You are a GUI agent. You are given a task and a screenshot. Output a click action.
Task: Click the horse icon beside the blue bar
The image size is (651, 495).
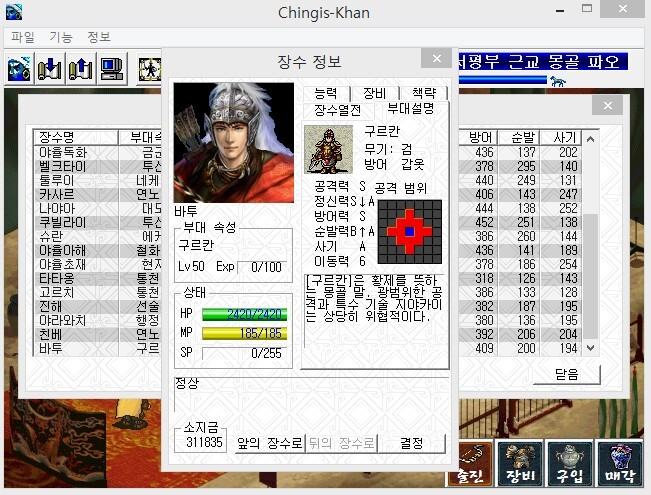click(558, 81)
